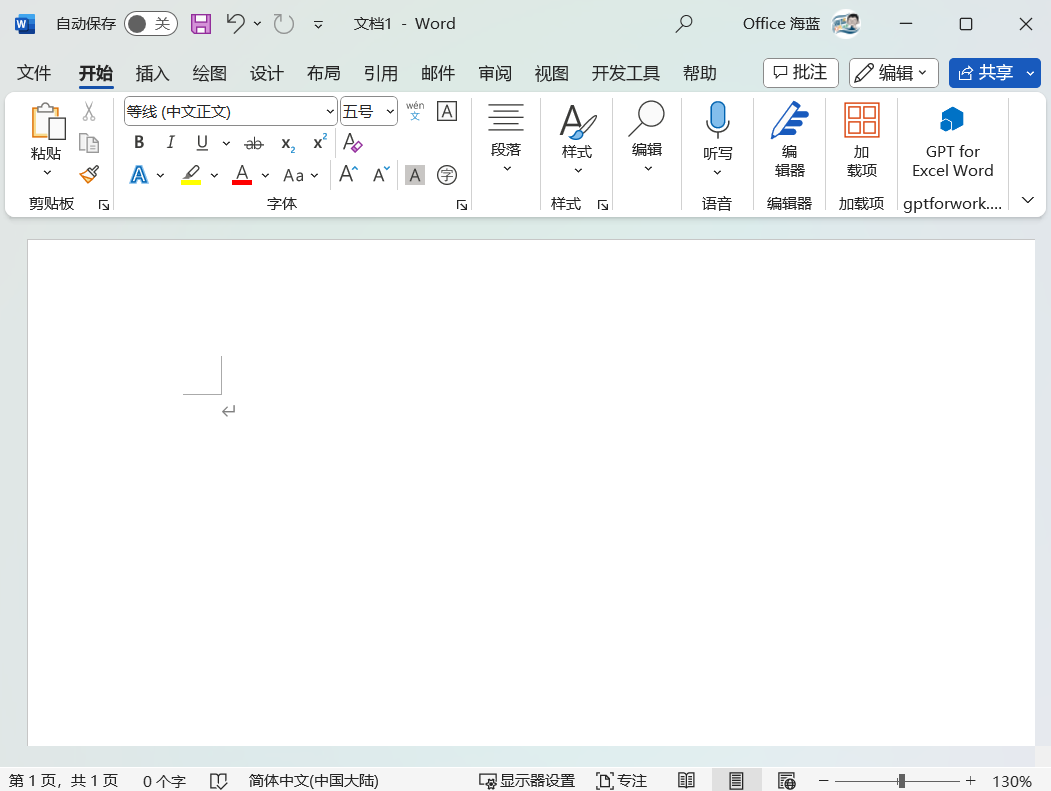
Task: Switch to the Draw tab
Action: (209, 73)
